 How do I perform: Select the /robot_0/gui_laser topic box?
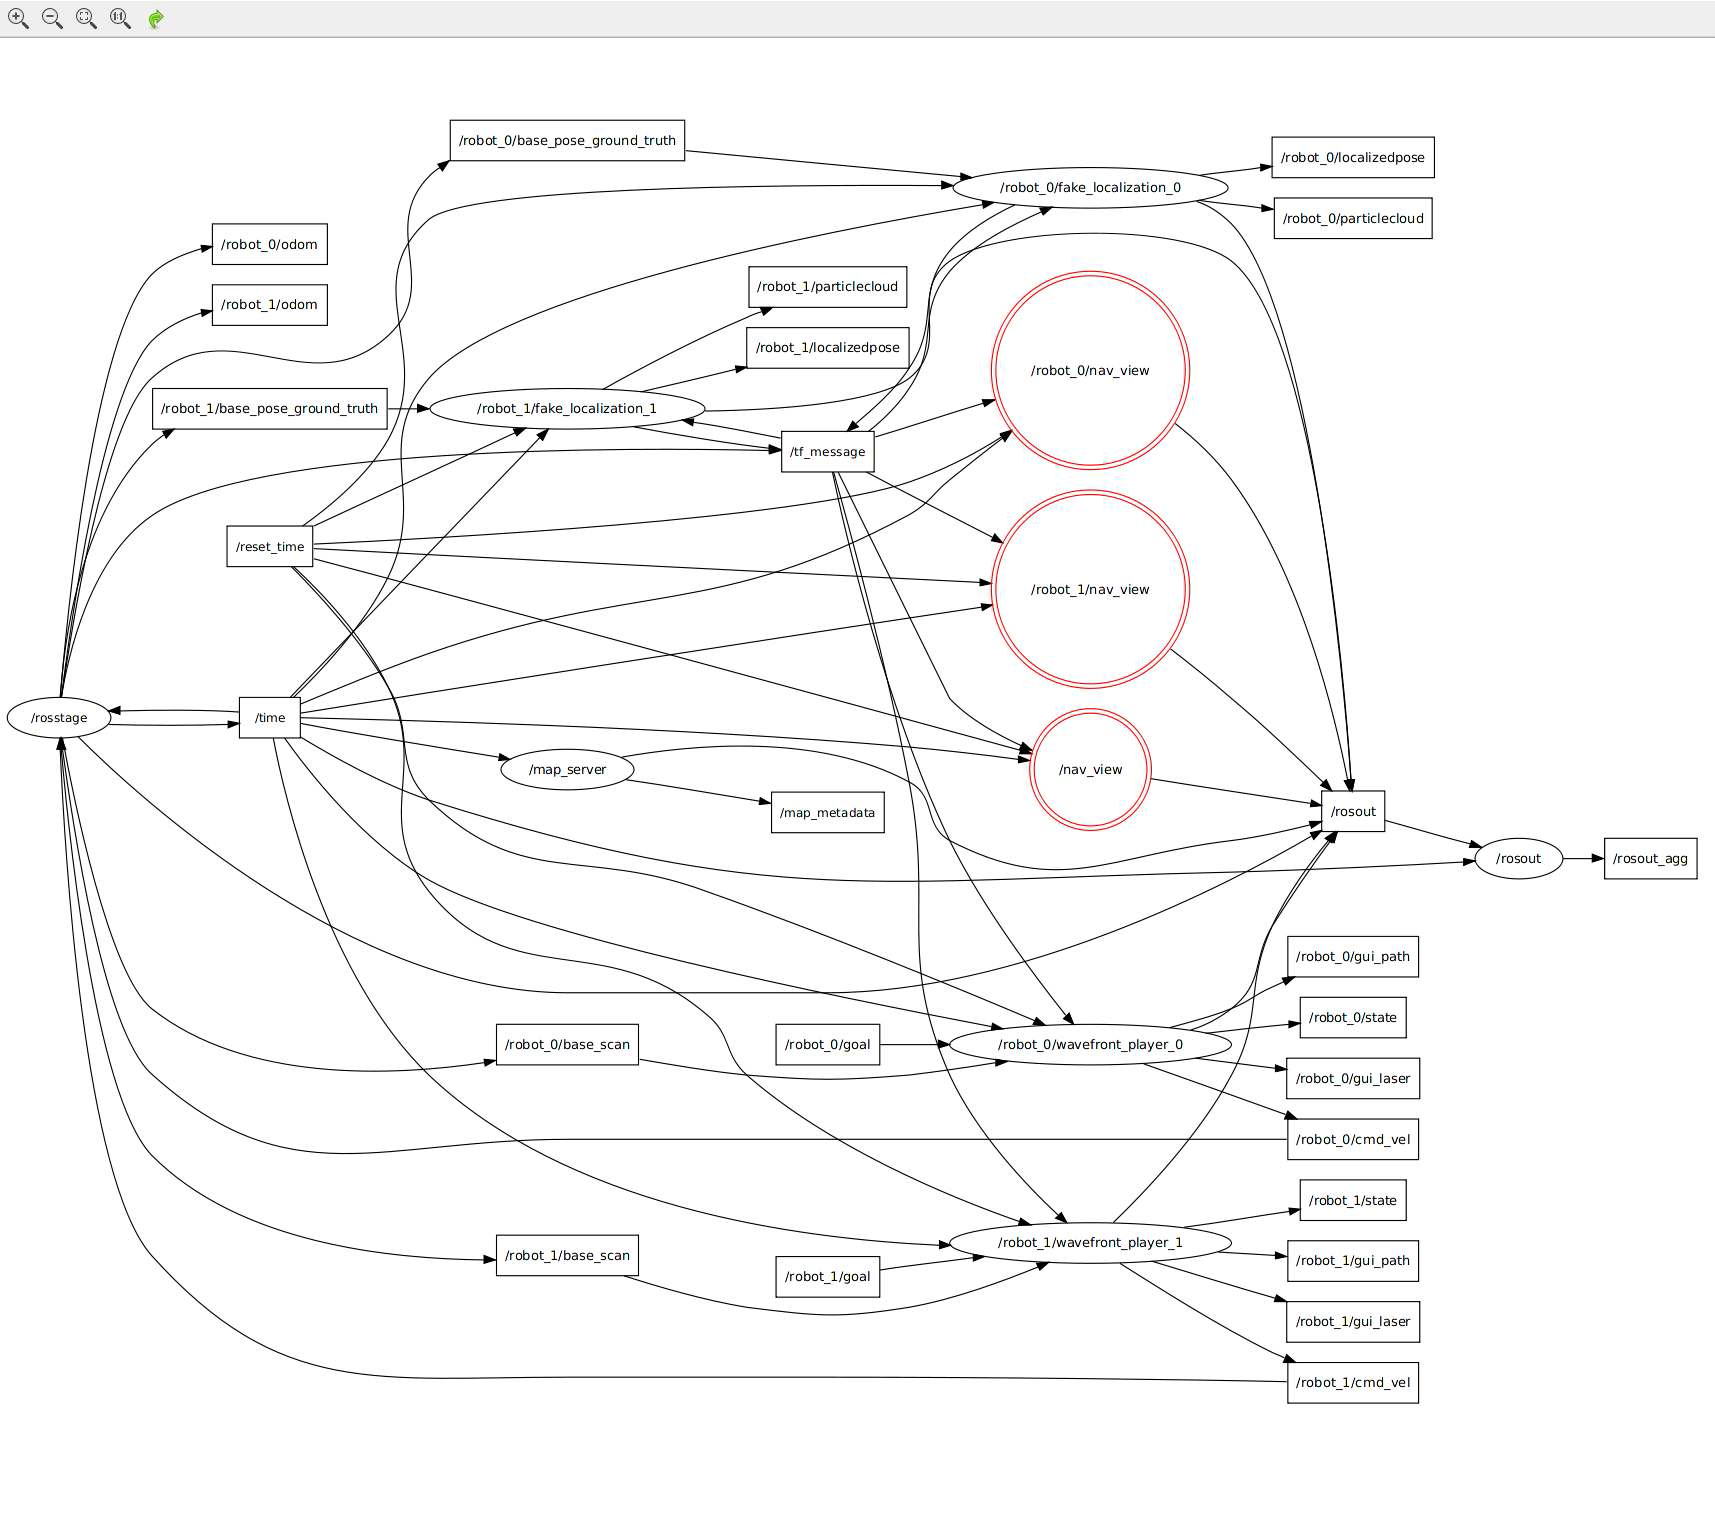point(1353,1078)
